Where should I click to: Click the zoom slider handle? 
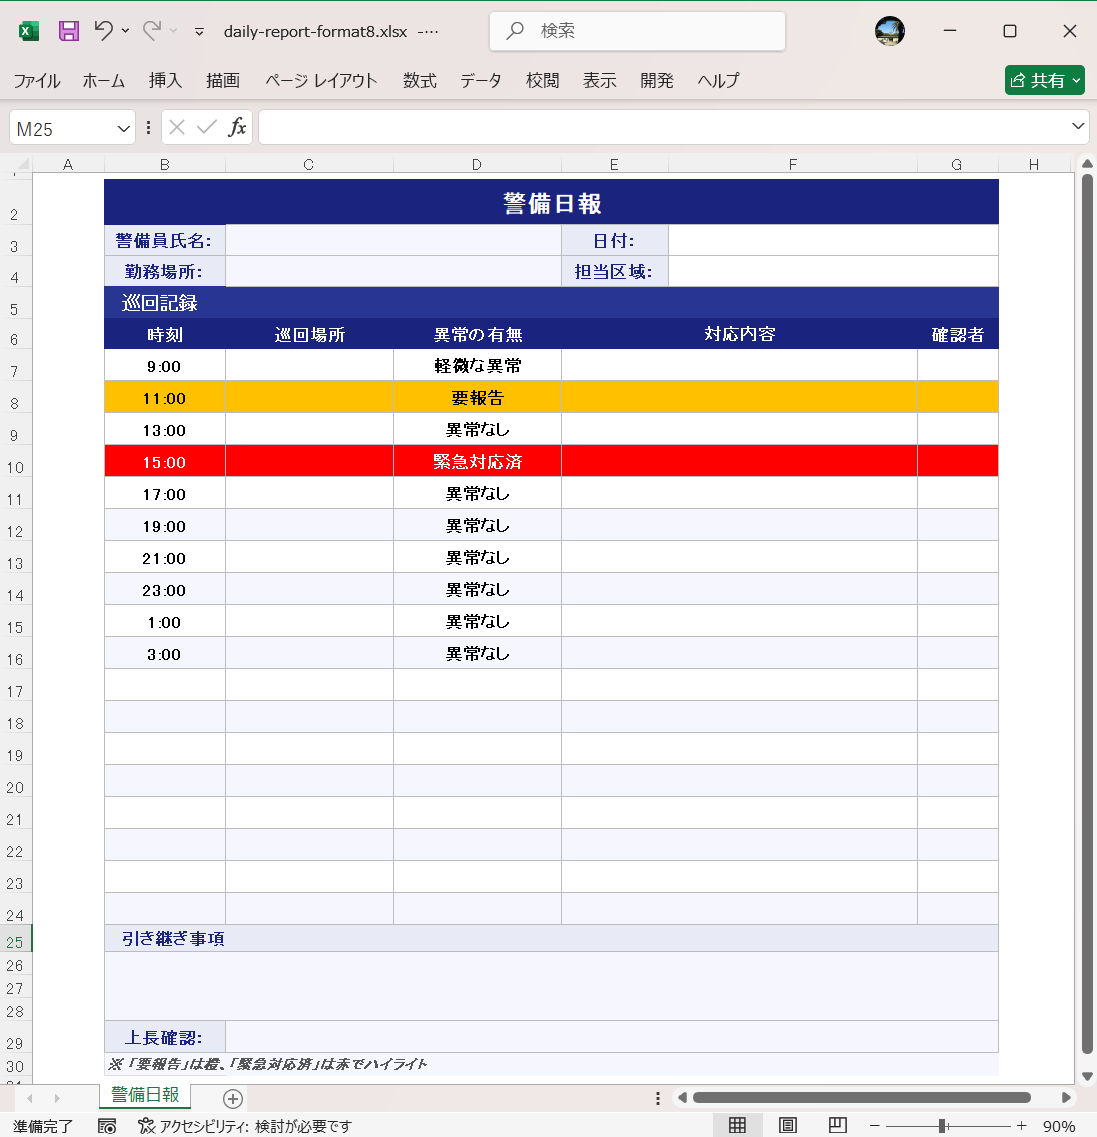tap(942, 1125)
